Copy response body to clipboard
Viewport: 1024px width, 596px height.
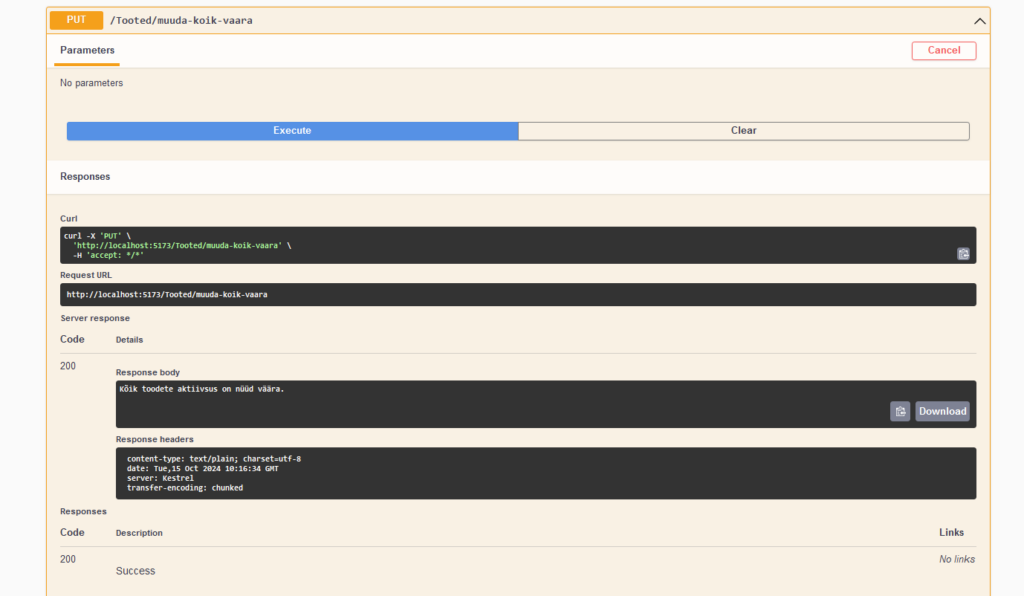tap(900, 411)
